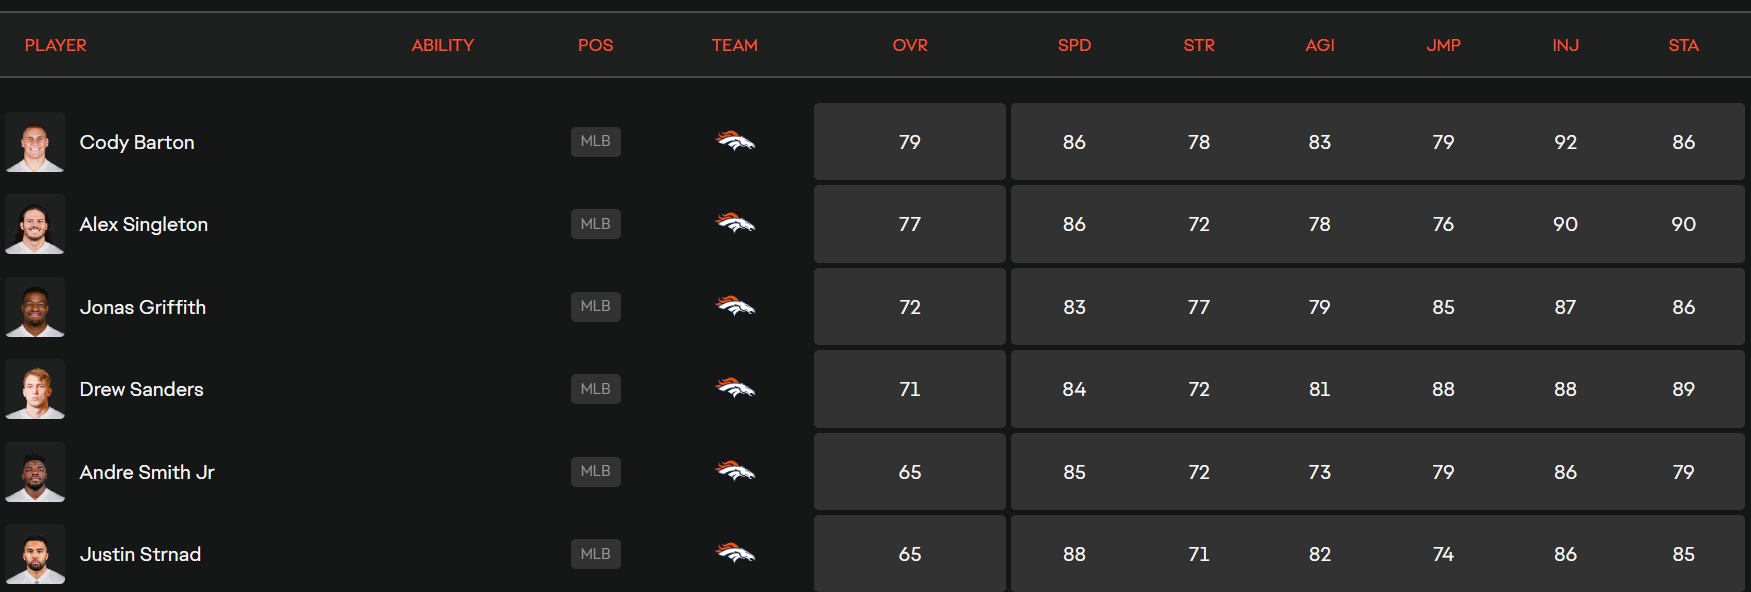Click the MLB badge in Andre Smith Jr's row

pyautogui.click(x=596, y=471)
